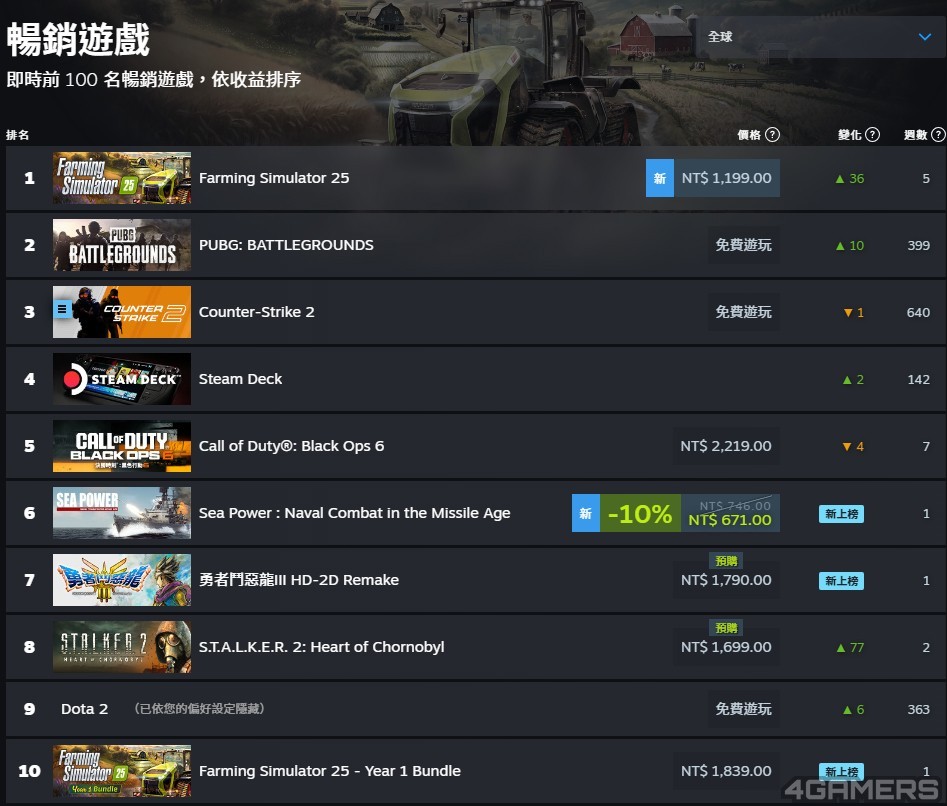This screenshot has height=806, width=947.
Task: Click the Farming Simulator 25 - Year 1 Bundle title
Action: (x=330, y=771)
